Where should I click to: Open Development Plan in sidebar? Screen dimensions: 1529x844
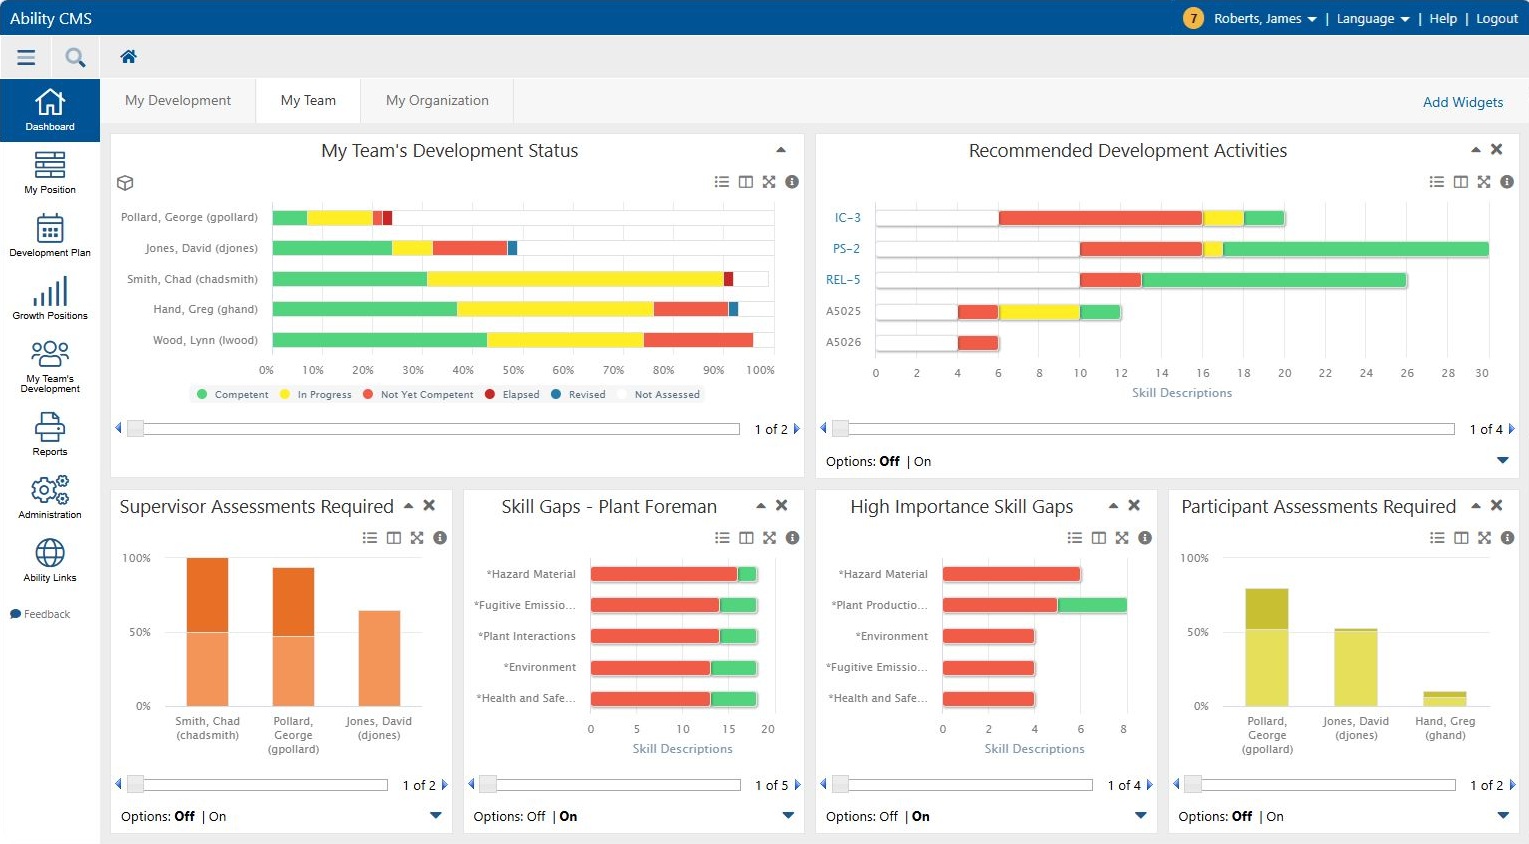[x=50, y=235]
